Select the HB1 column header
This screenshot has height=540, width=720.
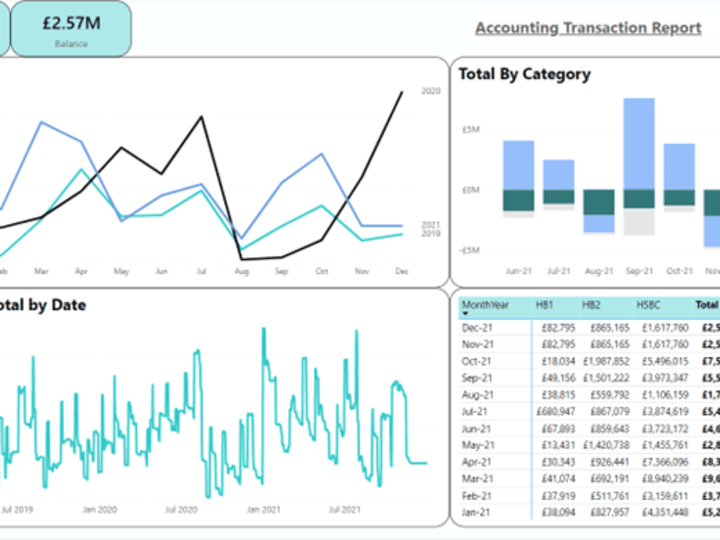545,304
